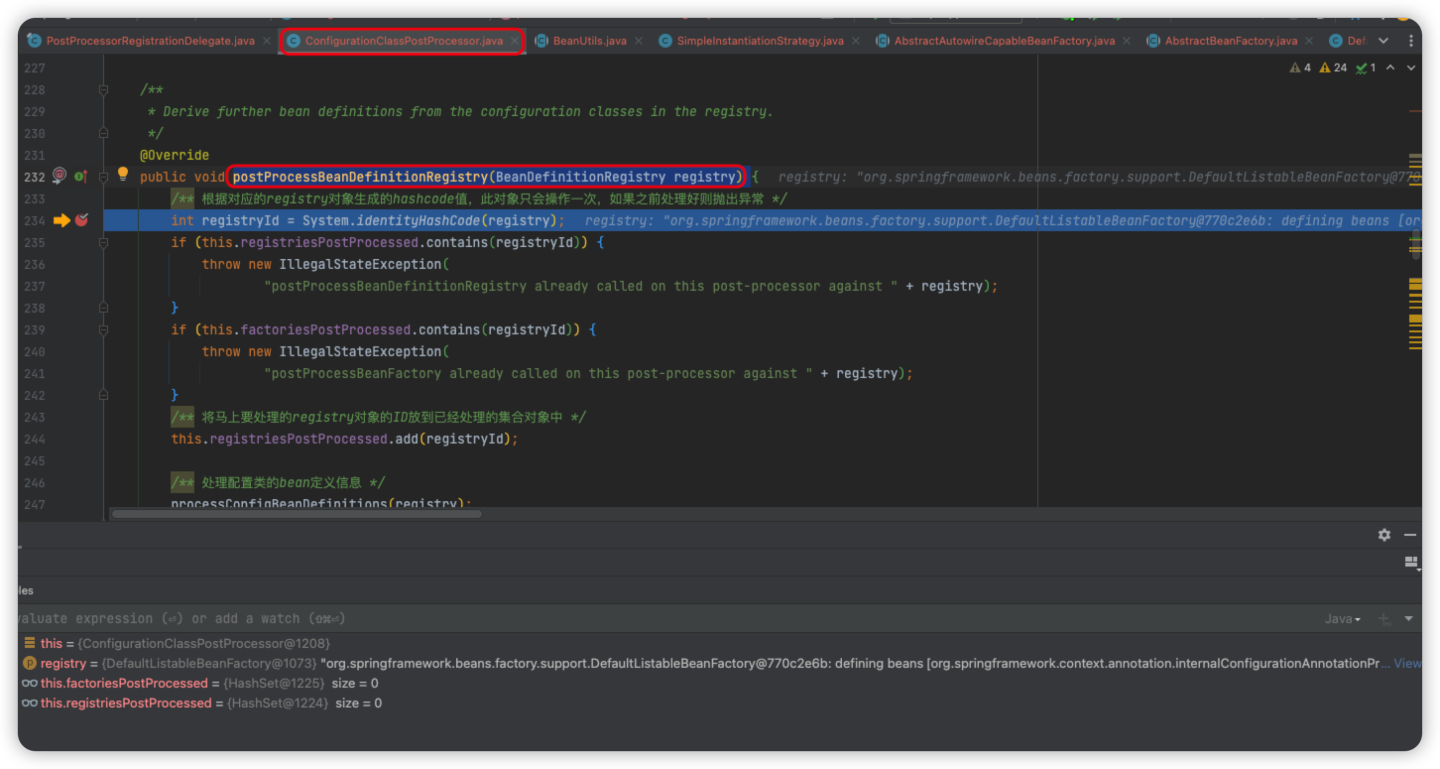Click fold end marker on line 230

pyautogui.click(x=103, y=133)
